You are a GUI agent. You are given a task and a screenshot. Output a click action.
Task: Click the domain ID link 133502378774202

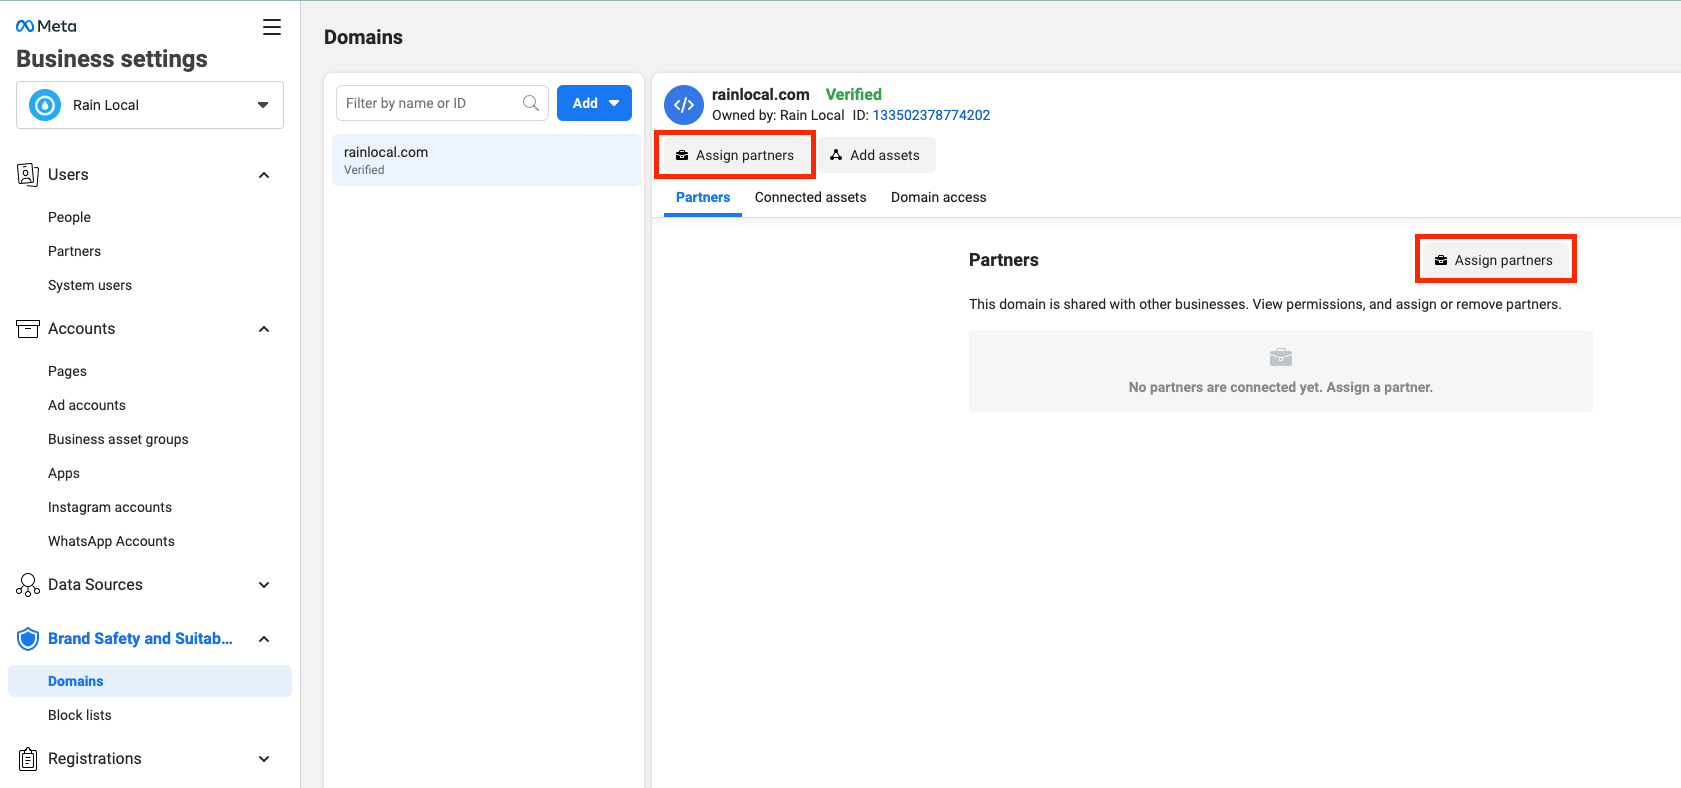tap(931, 115)
